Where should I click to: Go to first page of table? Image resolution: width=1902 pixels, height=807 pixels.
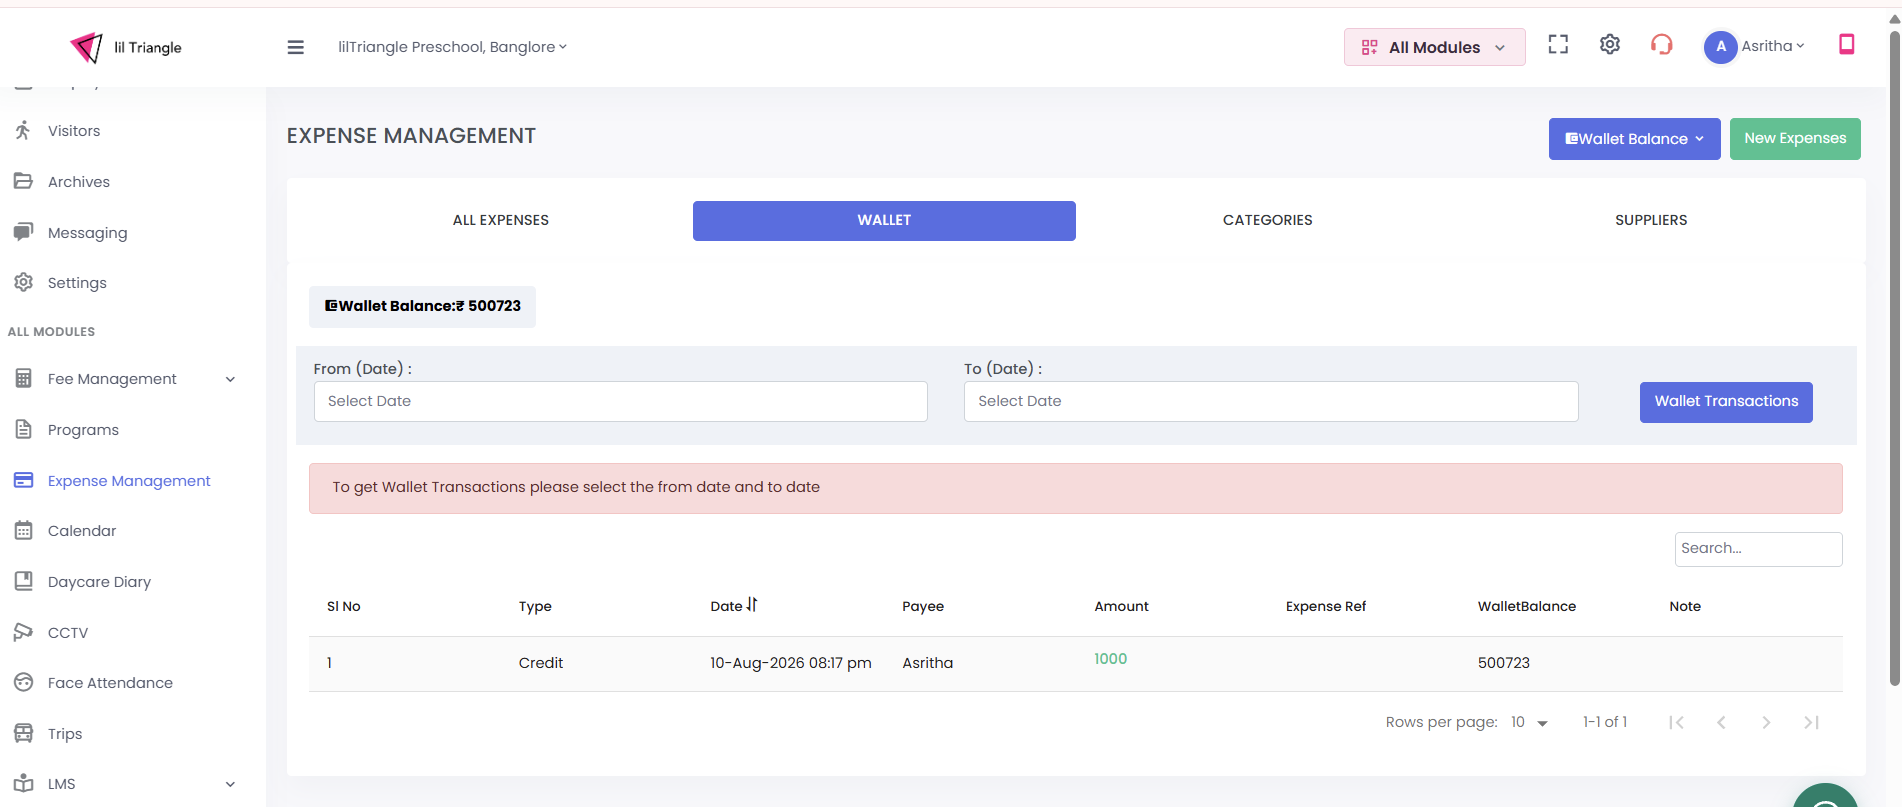click(1677, 722)
